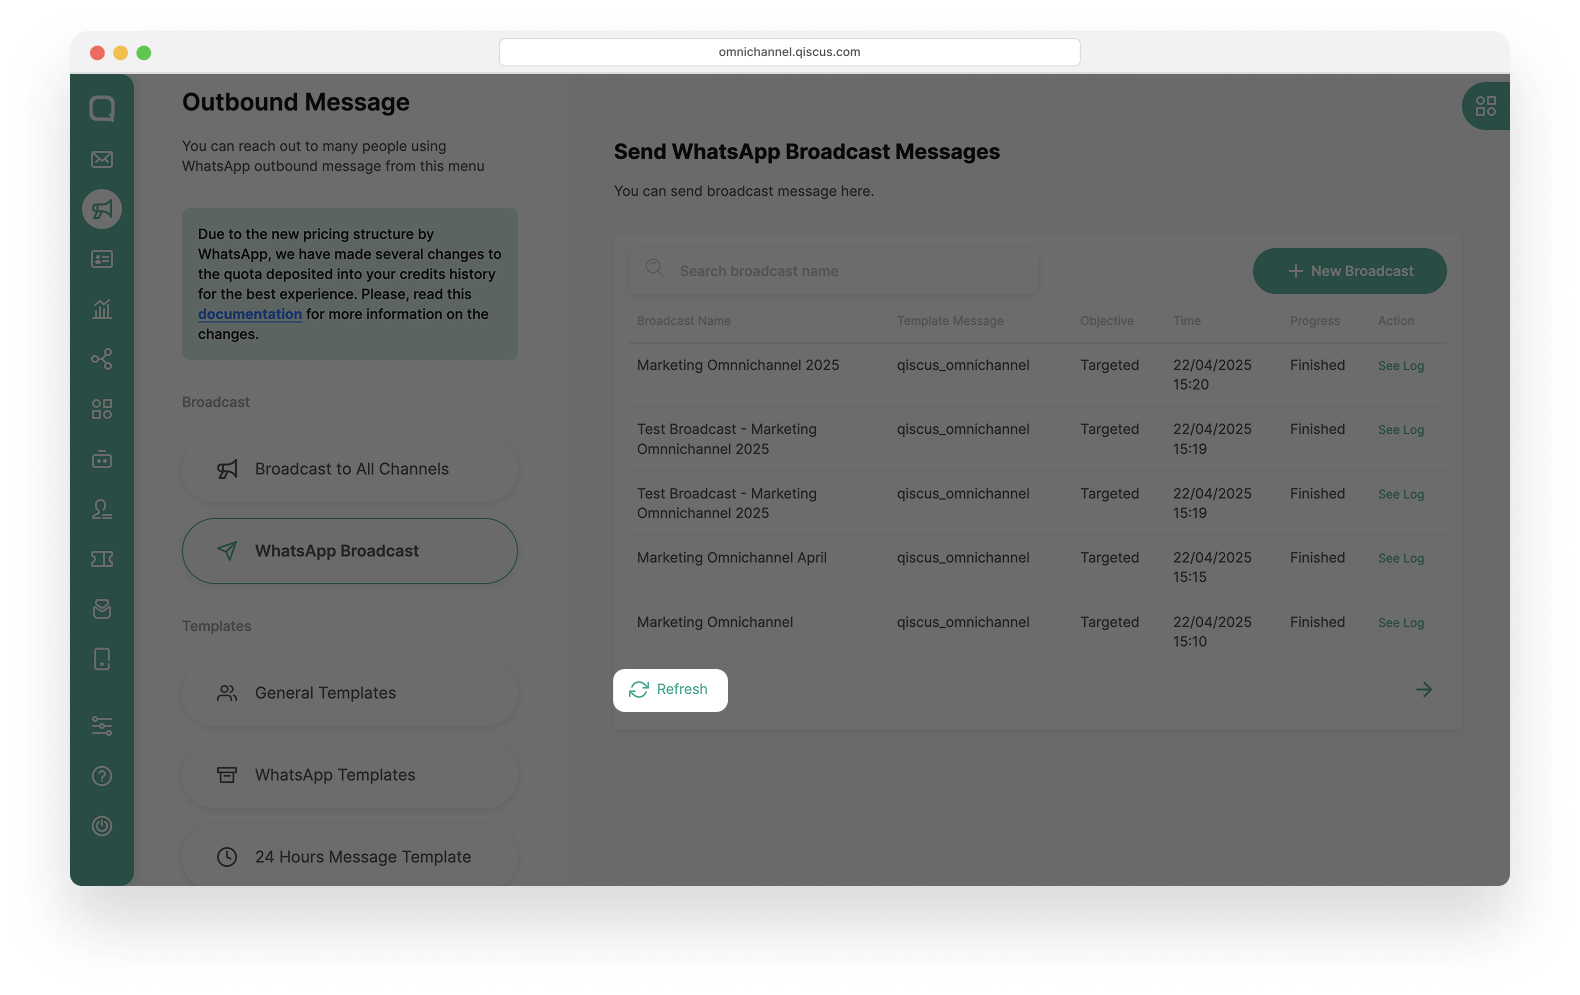
Task: Open the mobile device icon in sidebar
Action: pyautogui.click(x=102, y=659)
